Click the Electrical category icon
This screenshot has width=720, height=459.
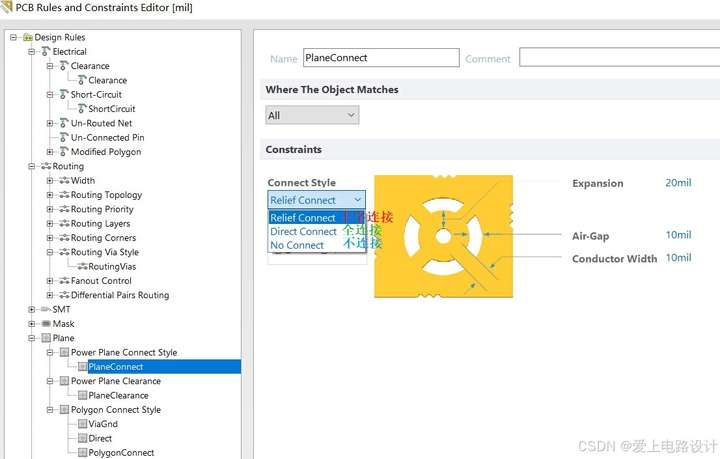click(x=46, y=51)
